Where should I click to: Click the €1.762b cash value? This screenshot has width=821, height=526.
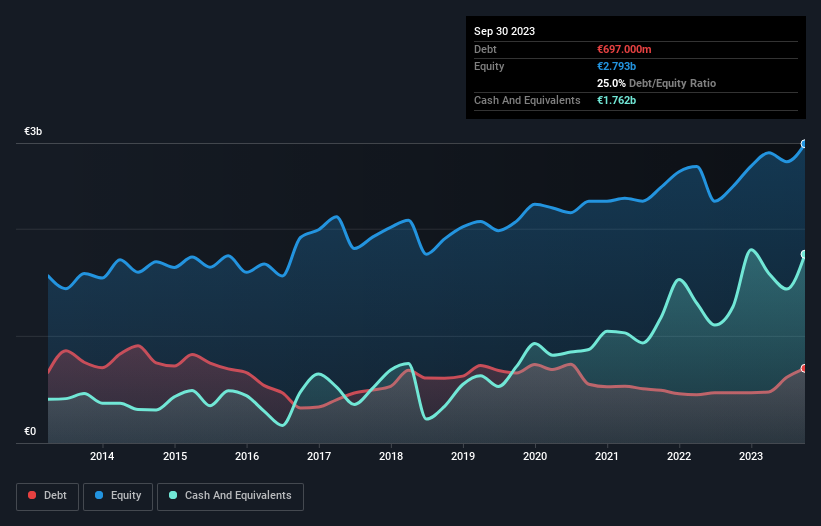(x=616, y=100)
